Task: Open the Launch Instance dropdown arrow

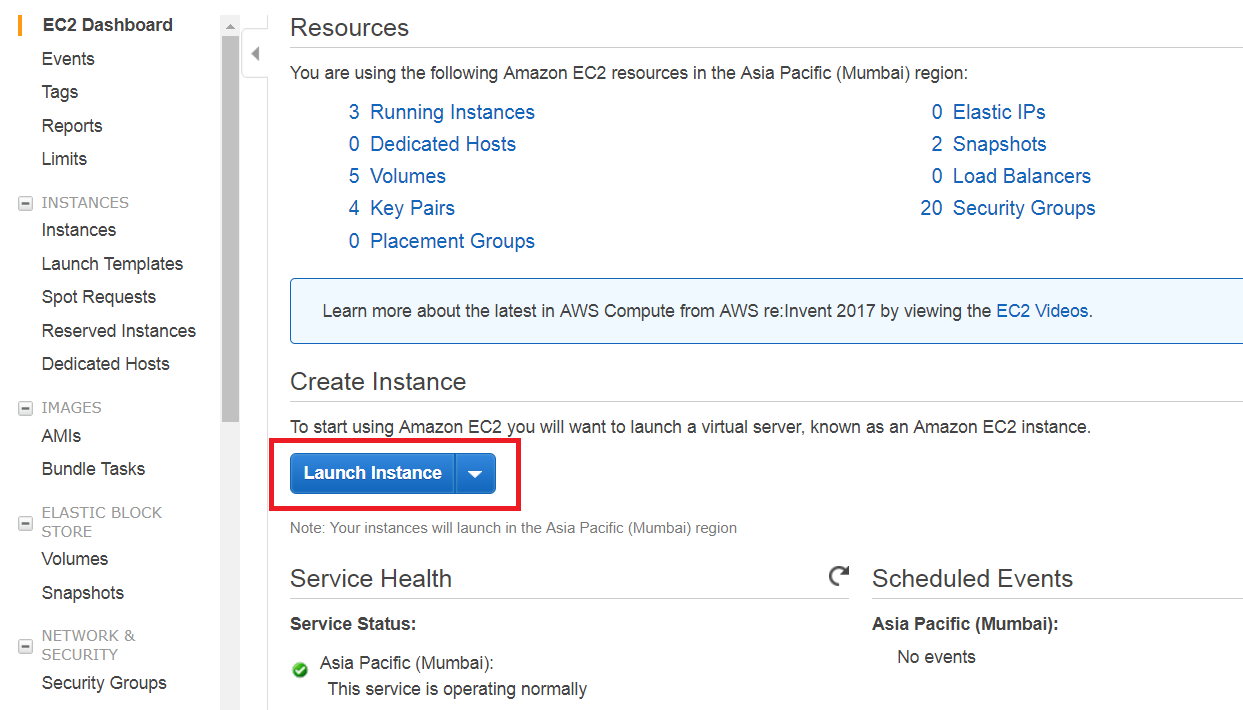Action: click(x=475, y=473)
